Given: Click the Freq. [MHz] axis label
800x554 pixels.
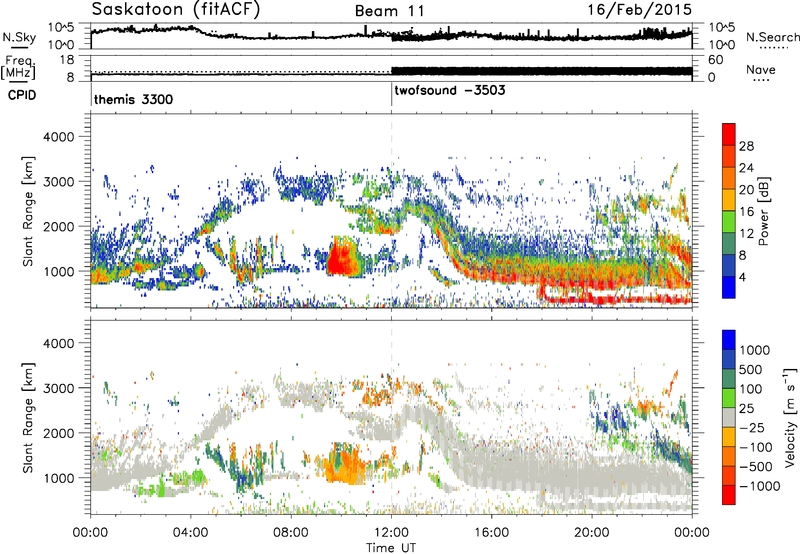Looking at the screenshot, I should (19, 68).
